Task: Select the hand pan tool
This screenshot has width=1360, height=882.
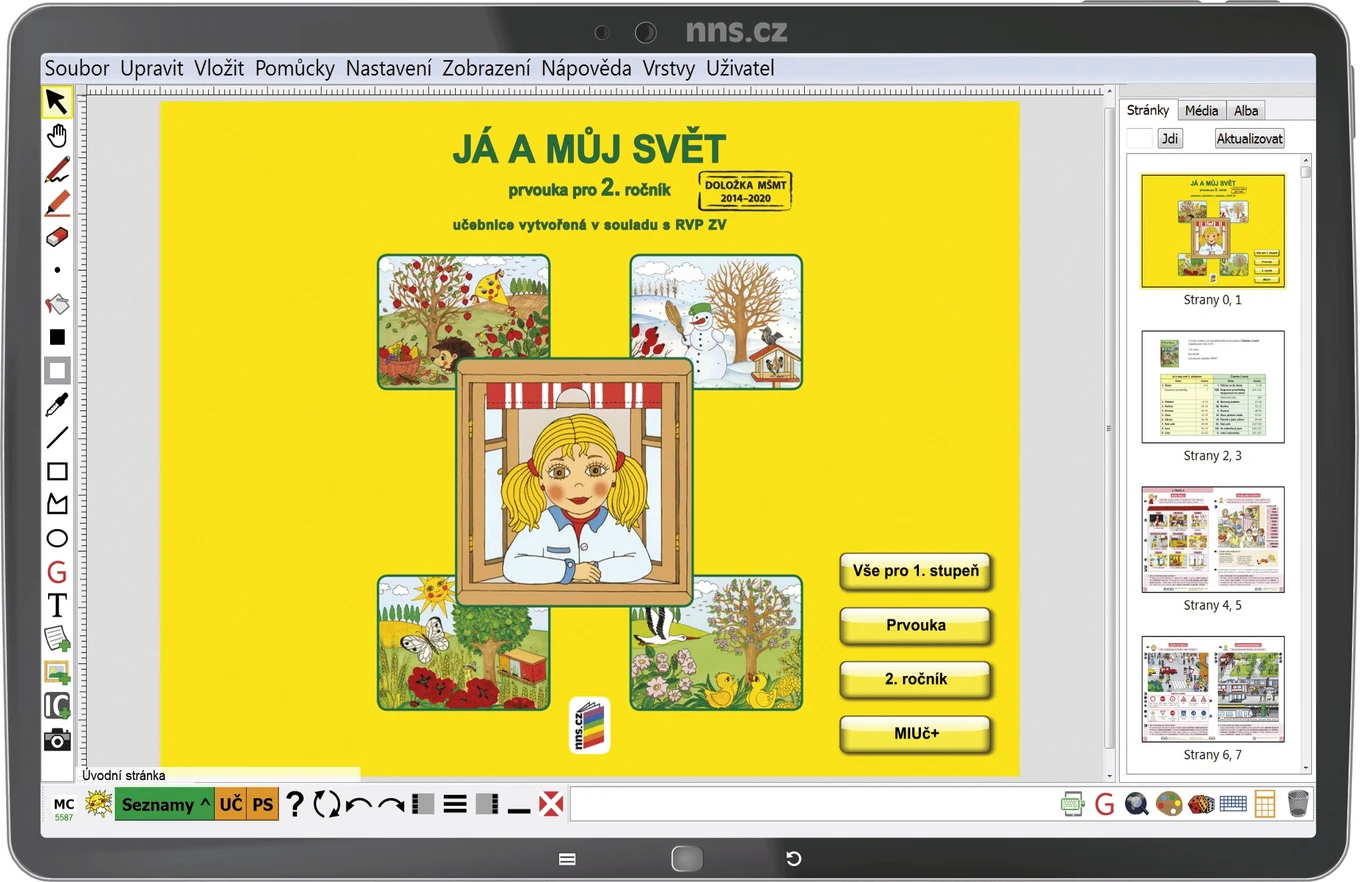Action: point(57,135)
